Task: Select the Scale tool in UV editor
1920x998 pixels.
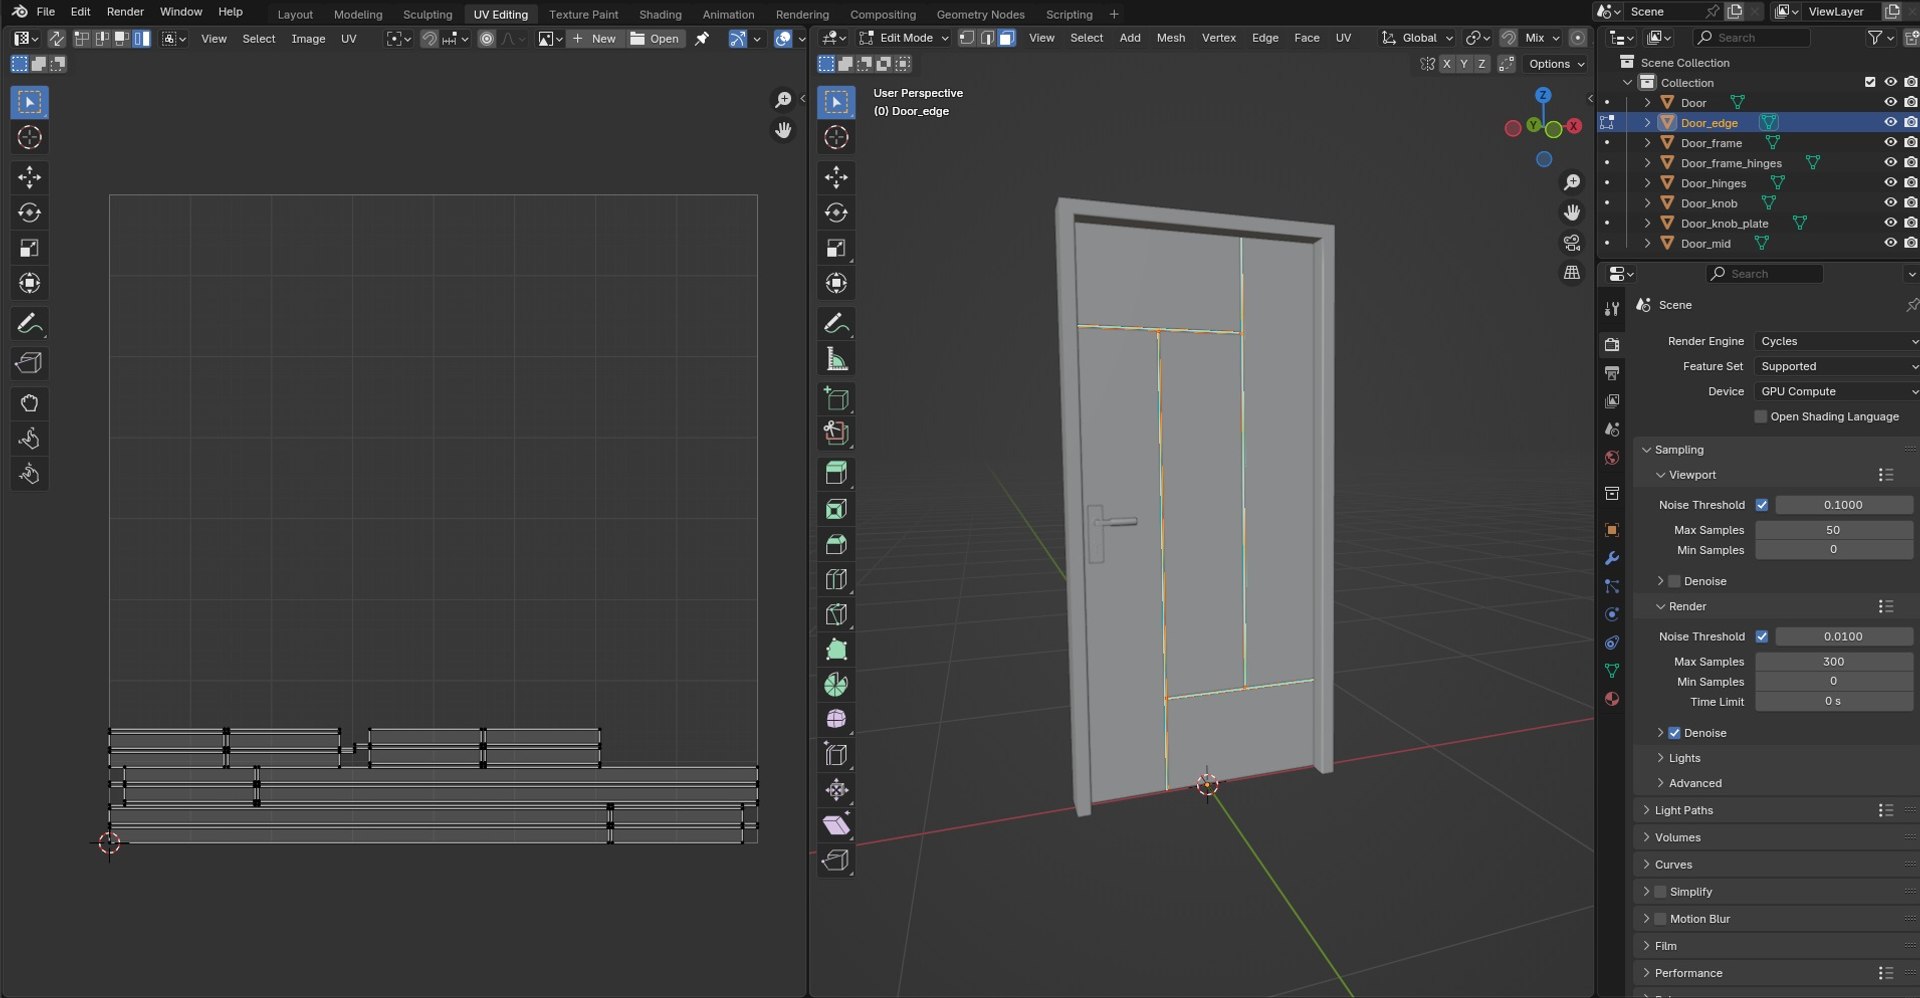Action: [29, 248]
